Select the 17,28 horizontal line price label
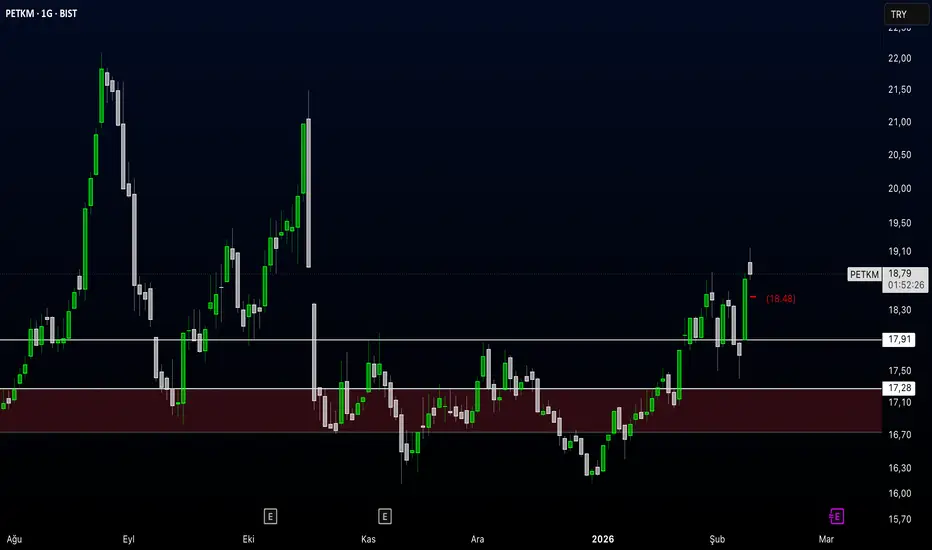The width and height of the screenshot is (932, 550). 899,388
